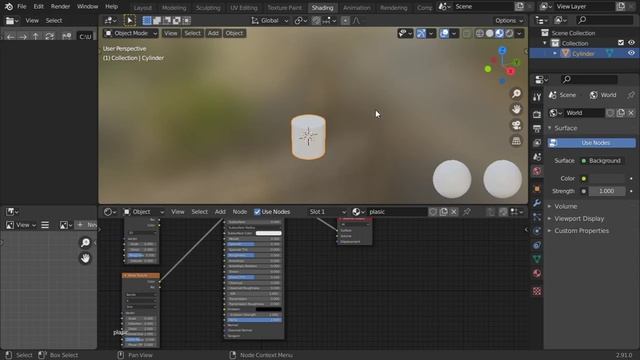
Task: Toggle viewport gizmos display
Action: tap(421, 33)
